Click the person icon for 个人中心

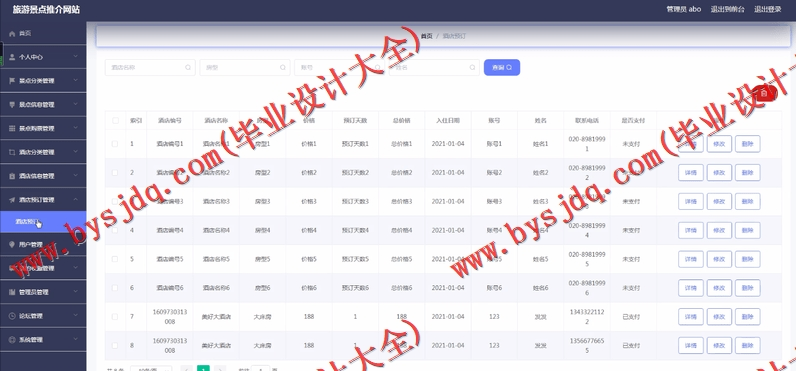[x=12, y=57]
